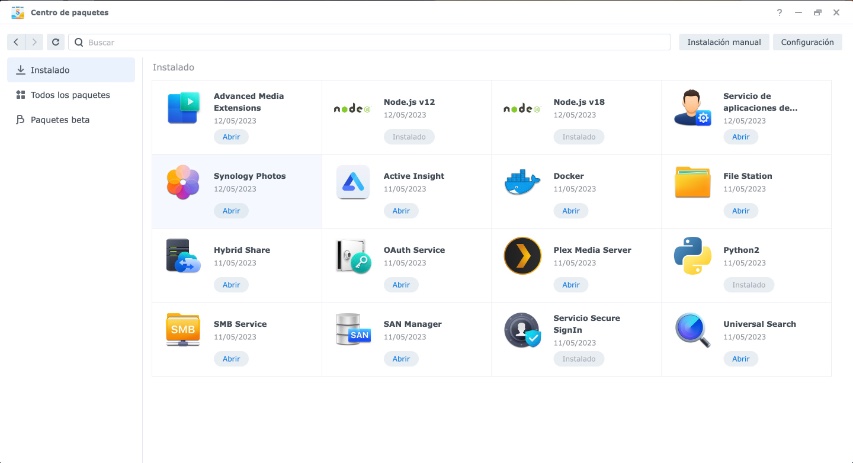Open Todos los paquetes section

pos(71,95)
